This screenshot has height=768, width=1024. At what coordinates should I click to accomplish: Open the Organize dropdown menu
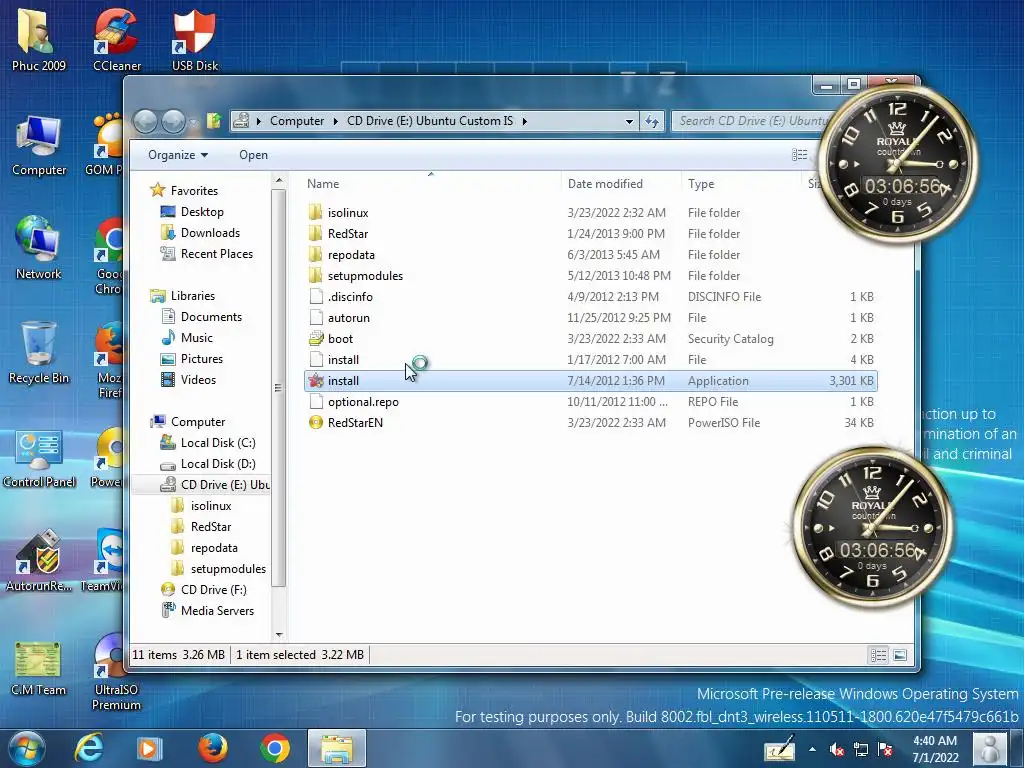[178, 155]
